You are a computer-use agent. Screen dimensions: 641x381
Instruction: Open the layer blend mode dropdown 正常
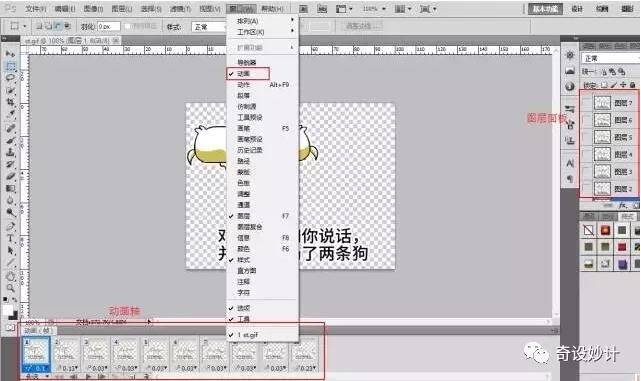[x=611, y=58]
